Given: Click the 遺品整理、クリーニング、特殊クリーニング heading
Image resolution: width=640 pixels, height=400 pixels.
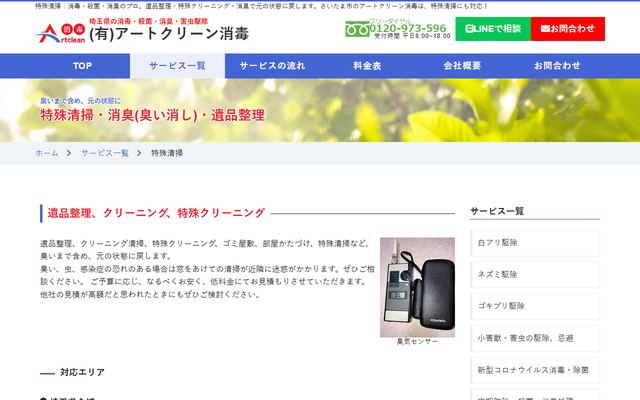Looking at the screenshot, I should point(156,213).
